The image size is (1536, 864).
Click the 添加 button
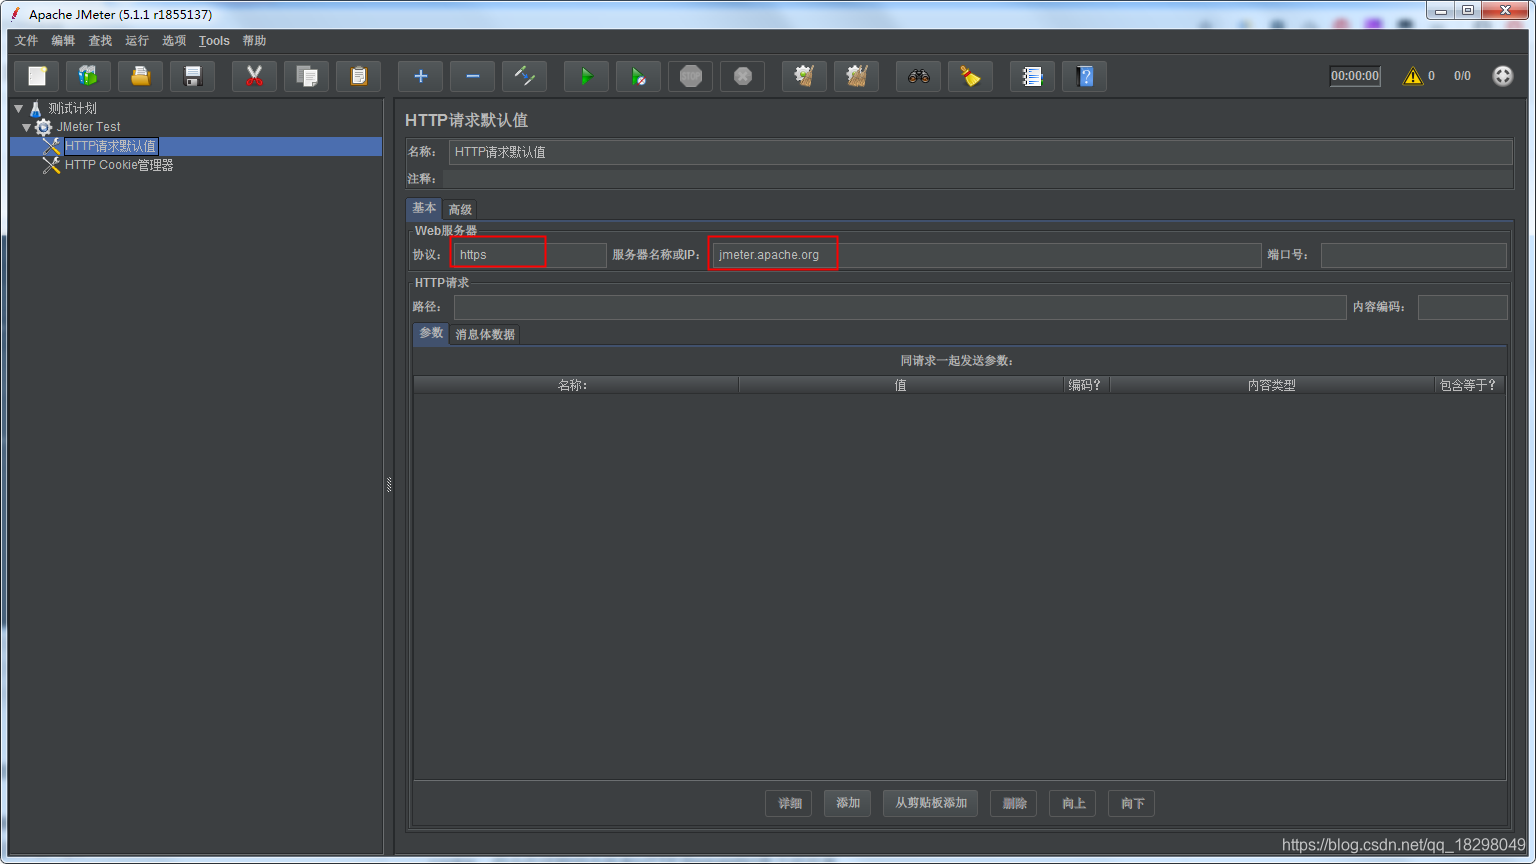(848, 803)
